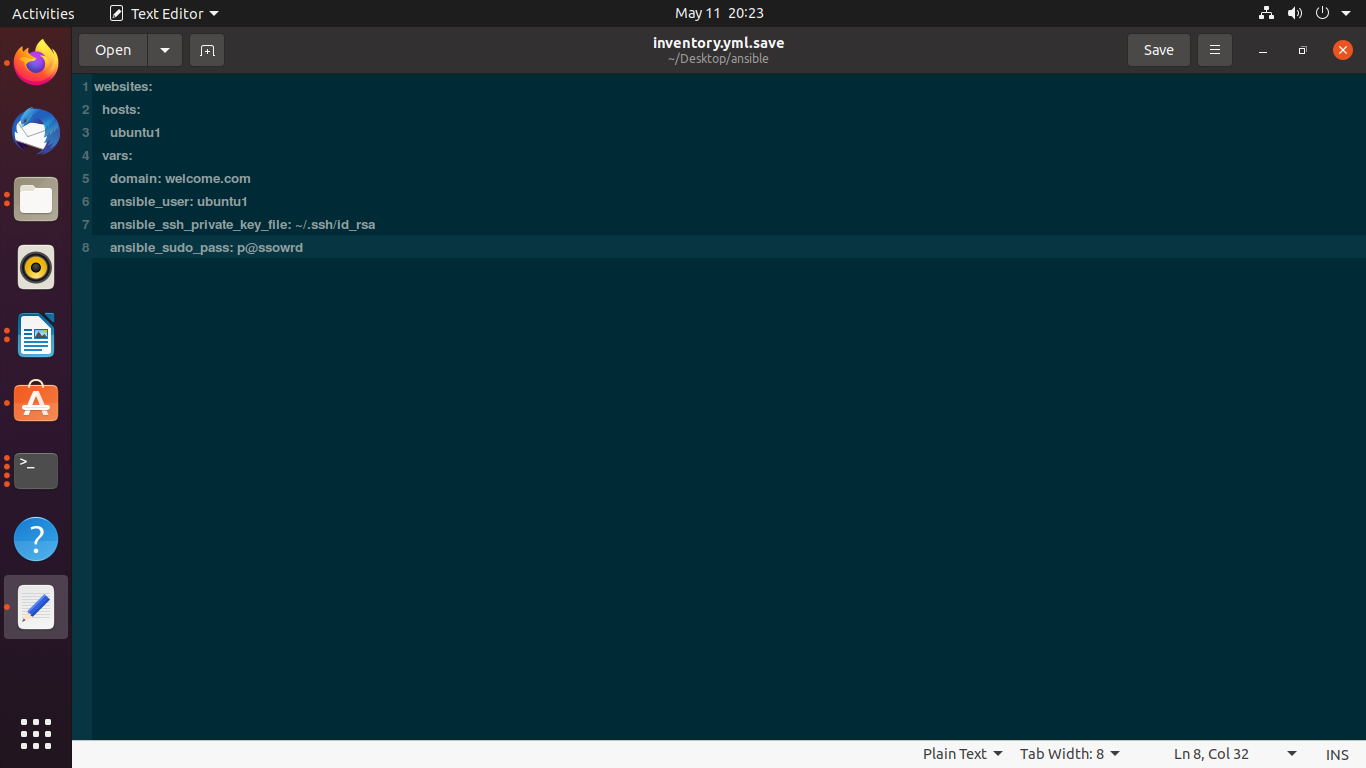1366x768 pixels.
Task: Open Go to Line via Ln 8 Col 32
Action: pos(1210,754)
